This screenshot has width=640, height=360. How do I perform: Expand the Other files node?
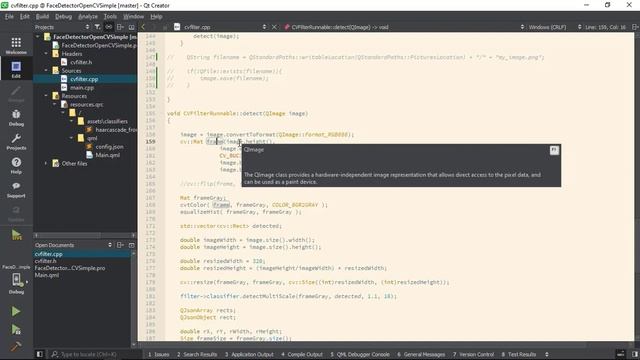tap(46, 163)
